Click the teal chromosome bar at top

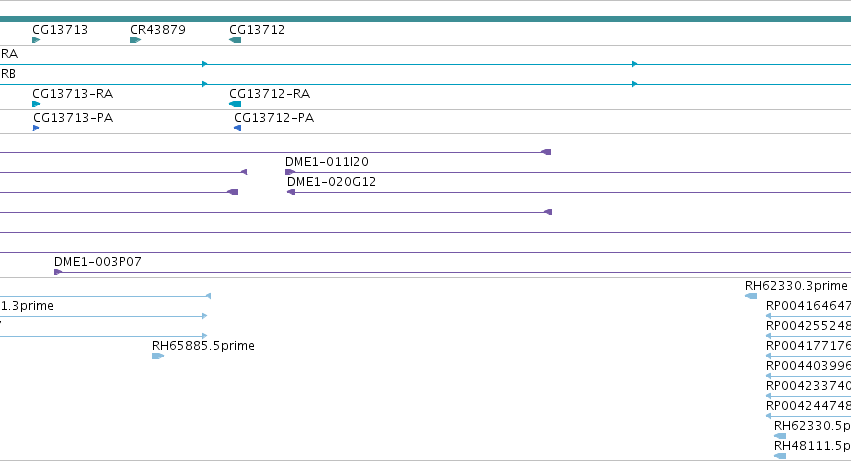(426, 19)
